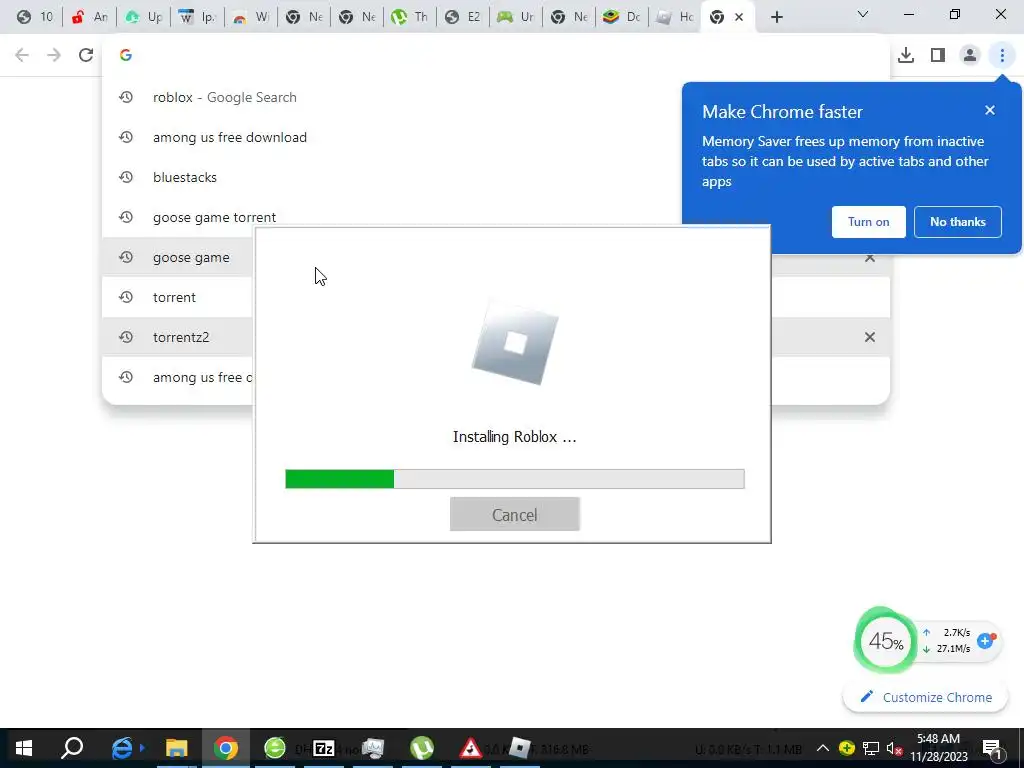Expand the tab search chevron
Screen dimensions: 1024x768
(x=863, y=14)
